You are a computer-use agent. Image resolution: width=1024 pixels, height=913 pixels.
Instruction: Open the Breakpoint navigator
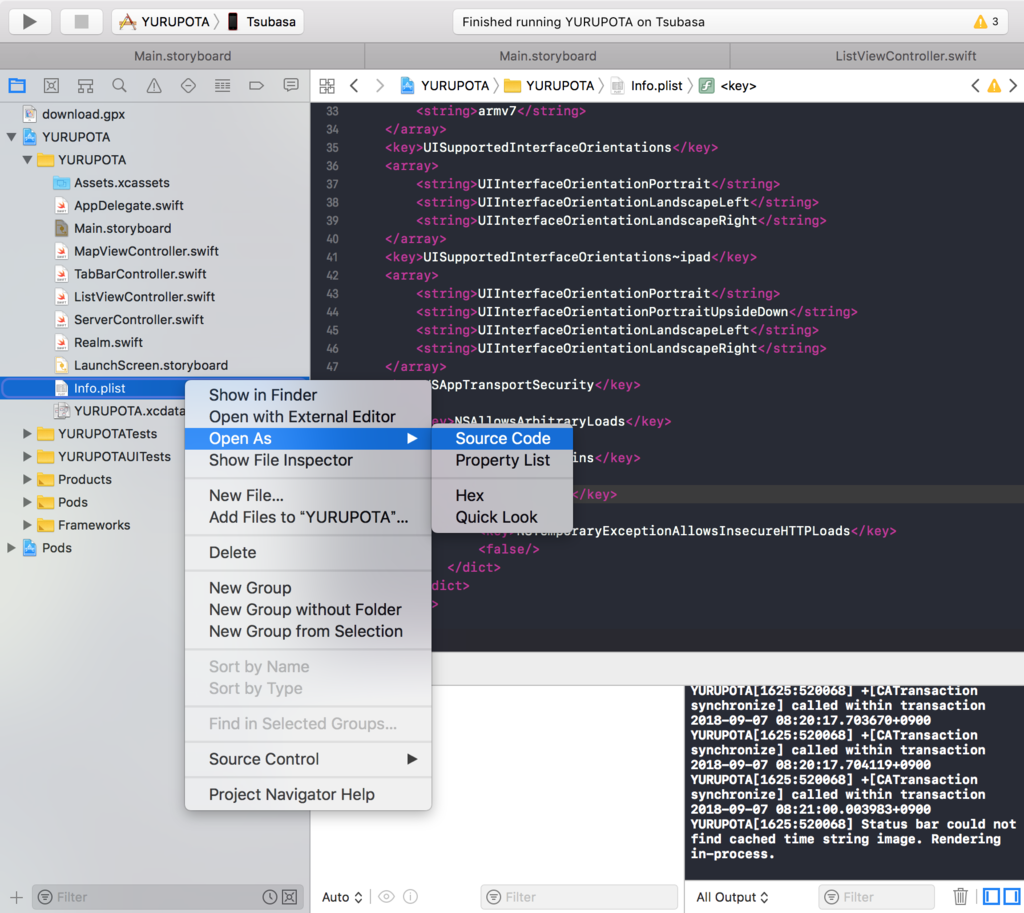coord(257,86)
